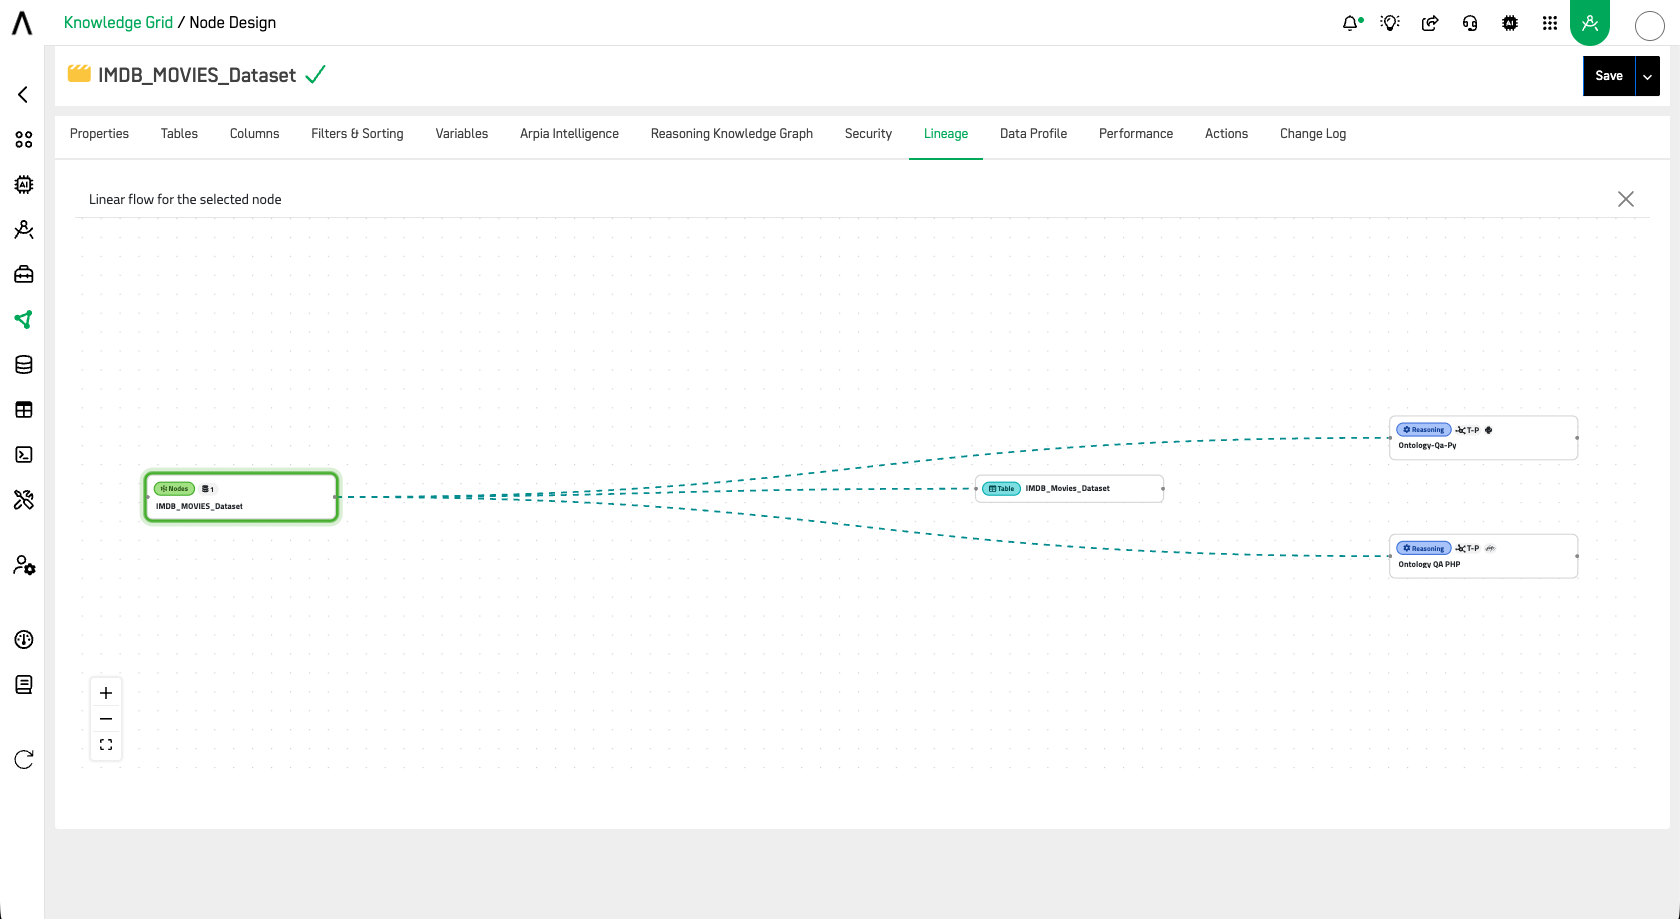Click Reasoning badge on Ontology-Qa-Py node
This screenshot has height=919, width=1680.
[1424, 430]
